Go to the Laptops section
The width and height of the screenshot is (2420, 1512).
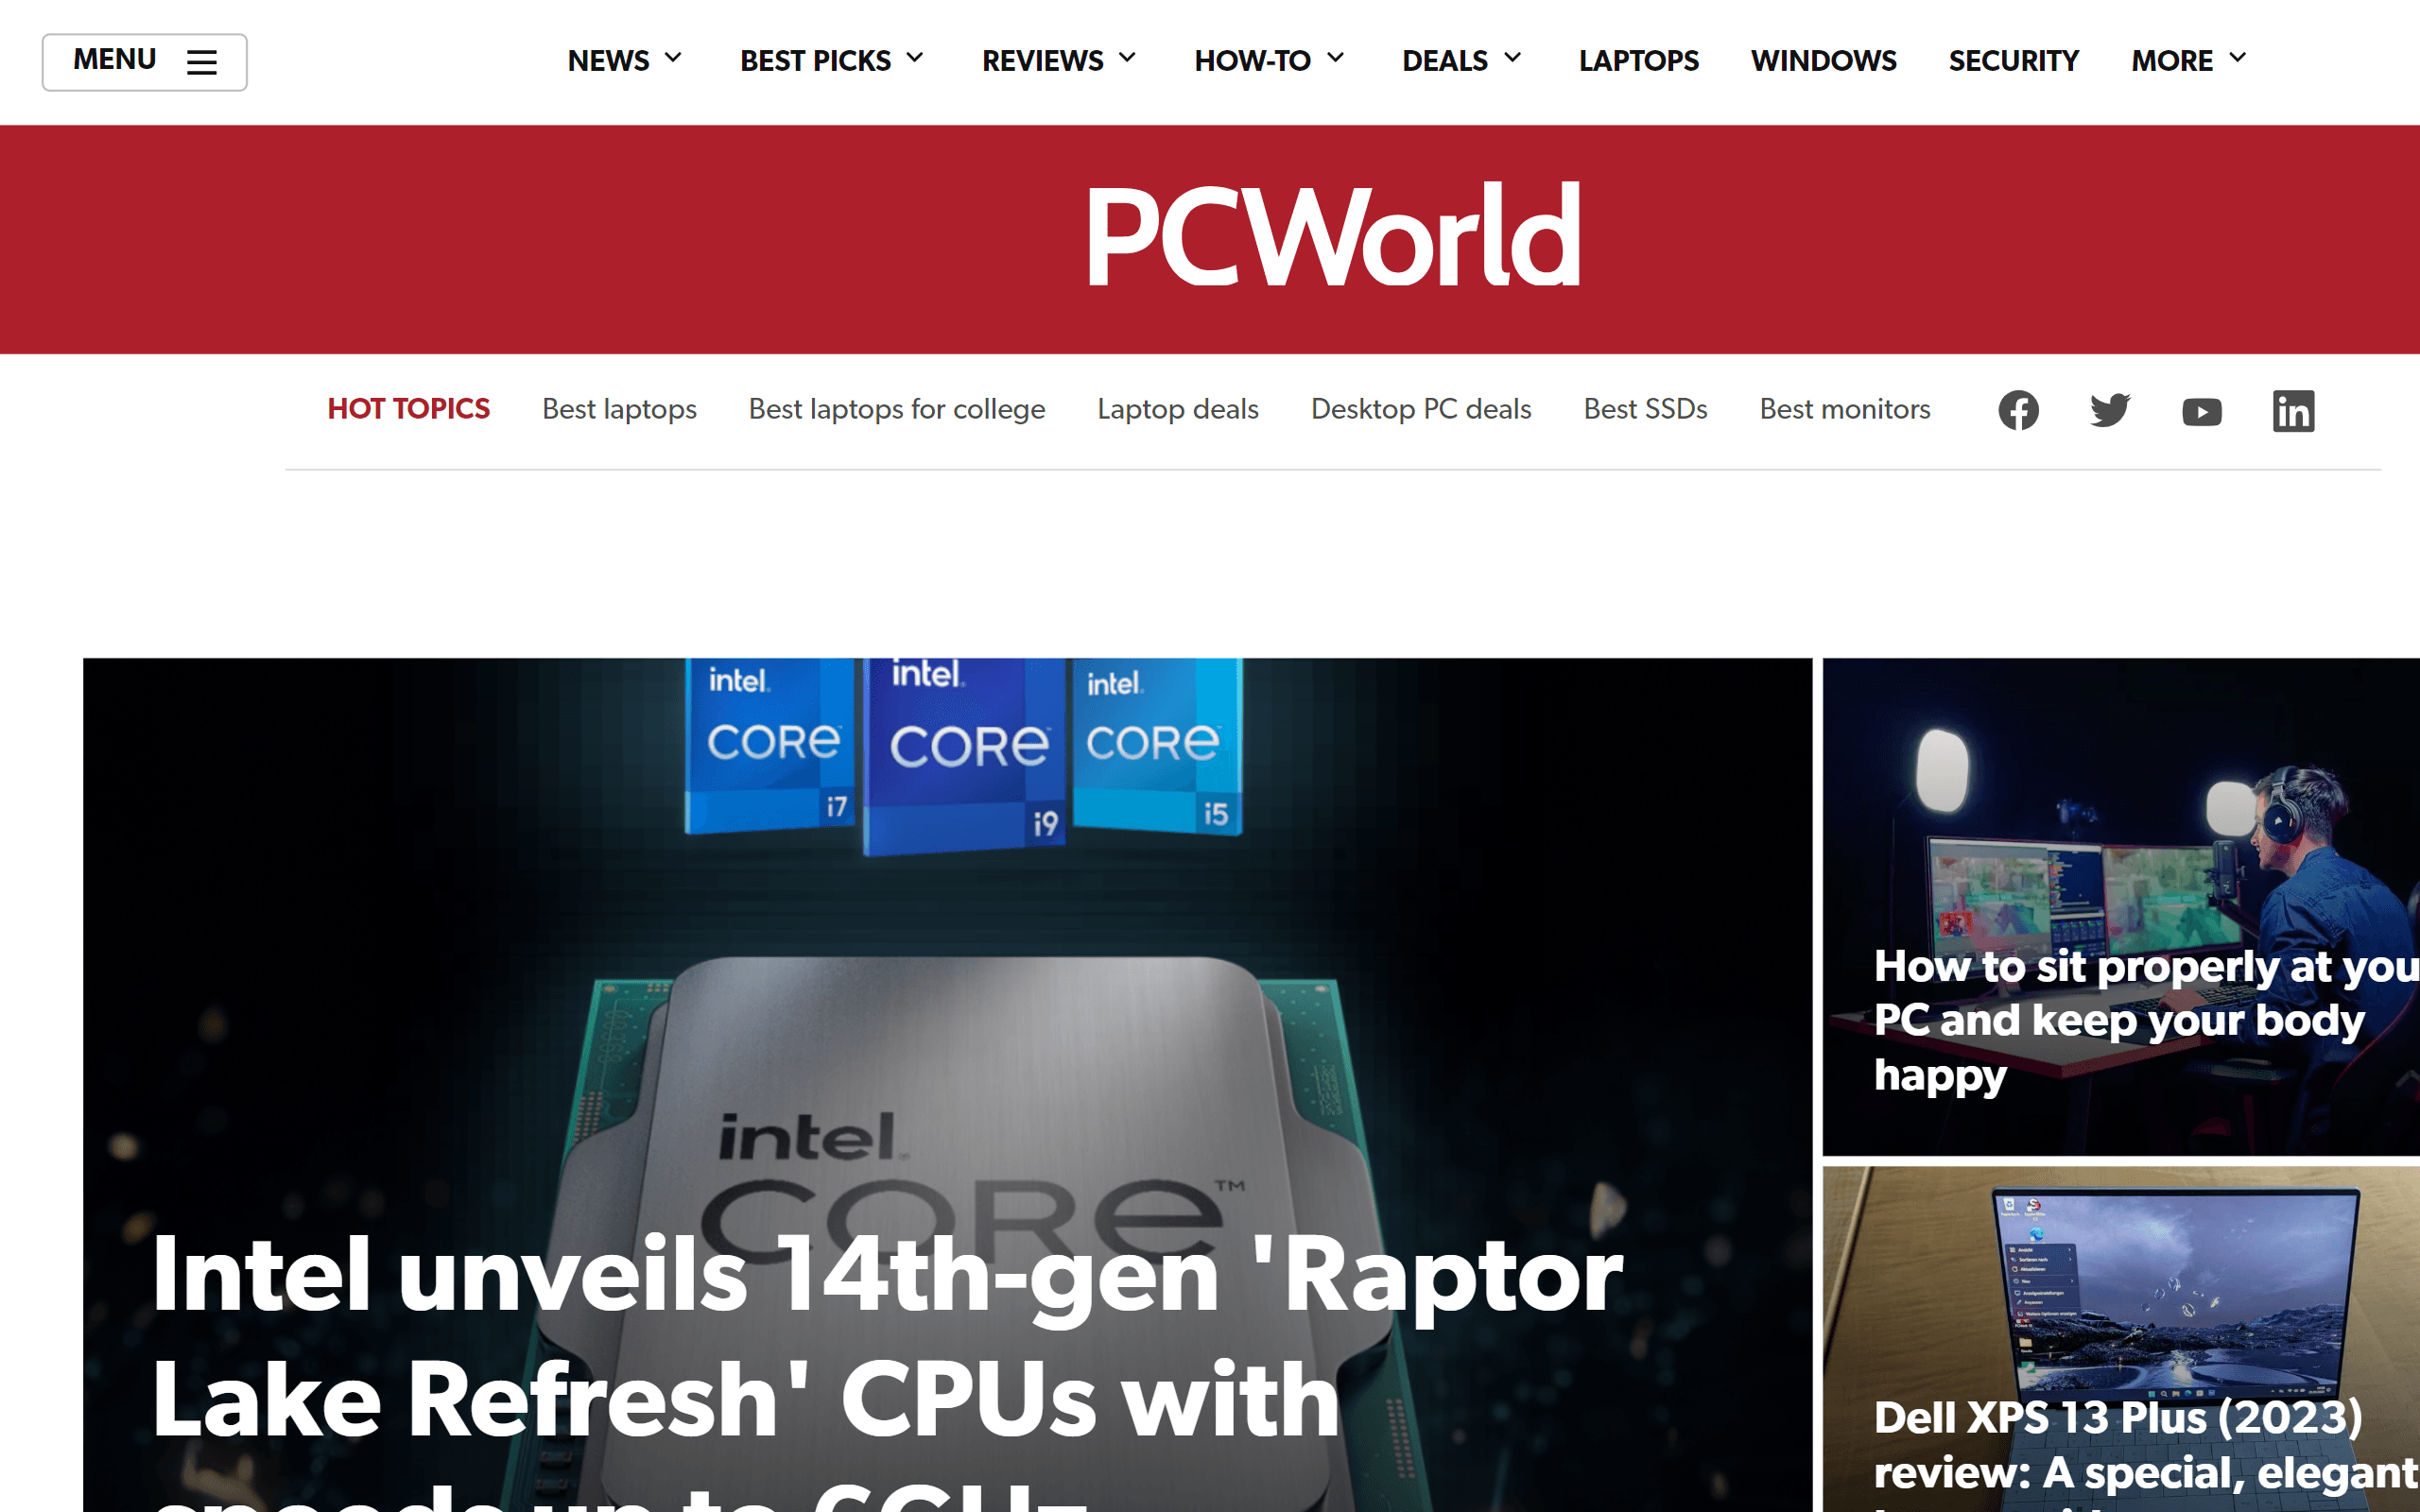[1638, 61]
